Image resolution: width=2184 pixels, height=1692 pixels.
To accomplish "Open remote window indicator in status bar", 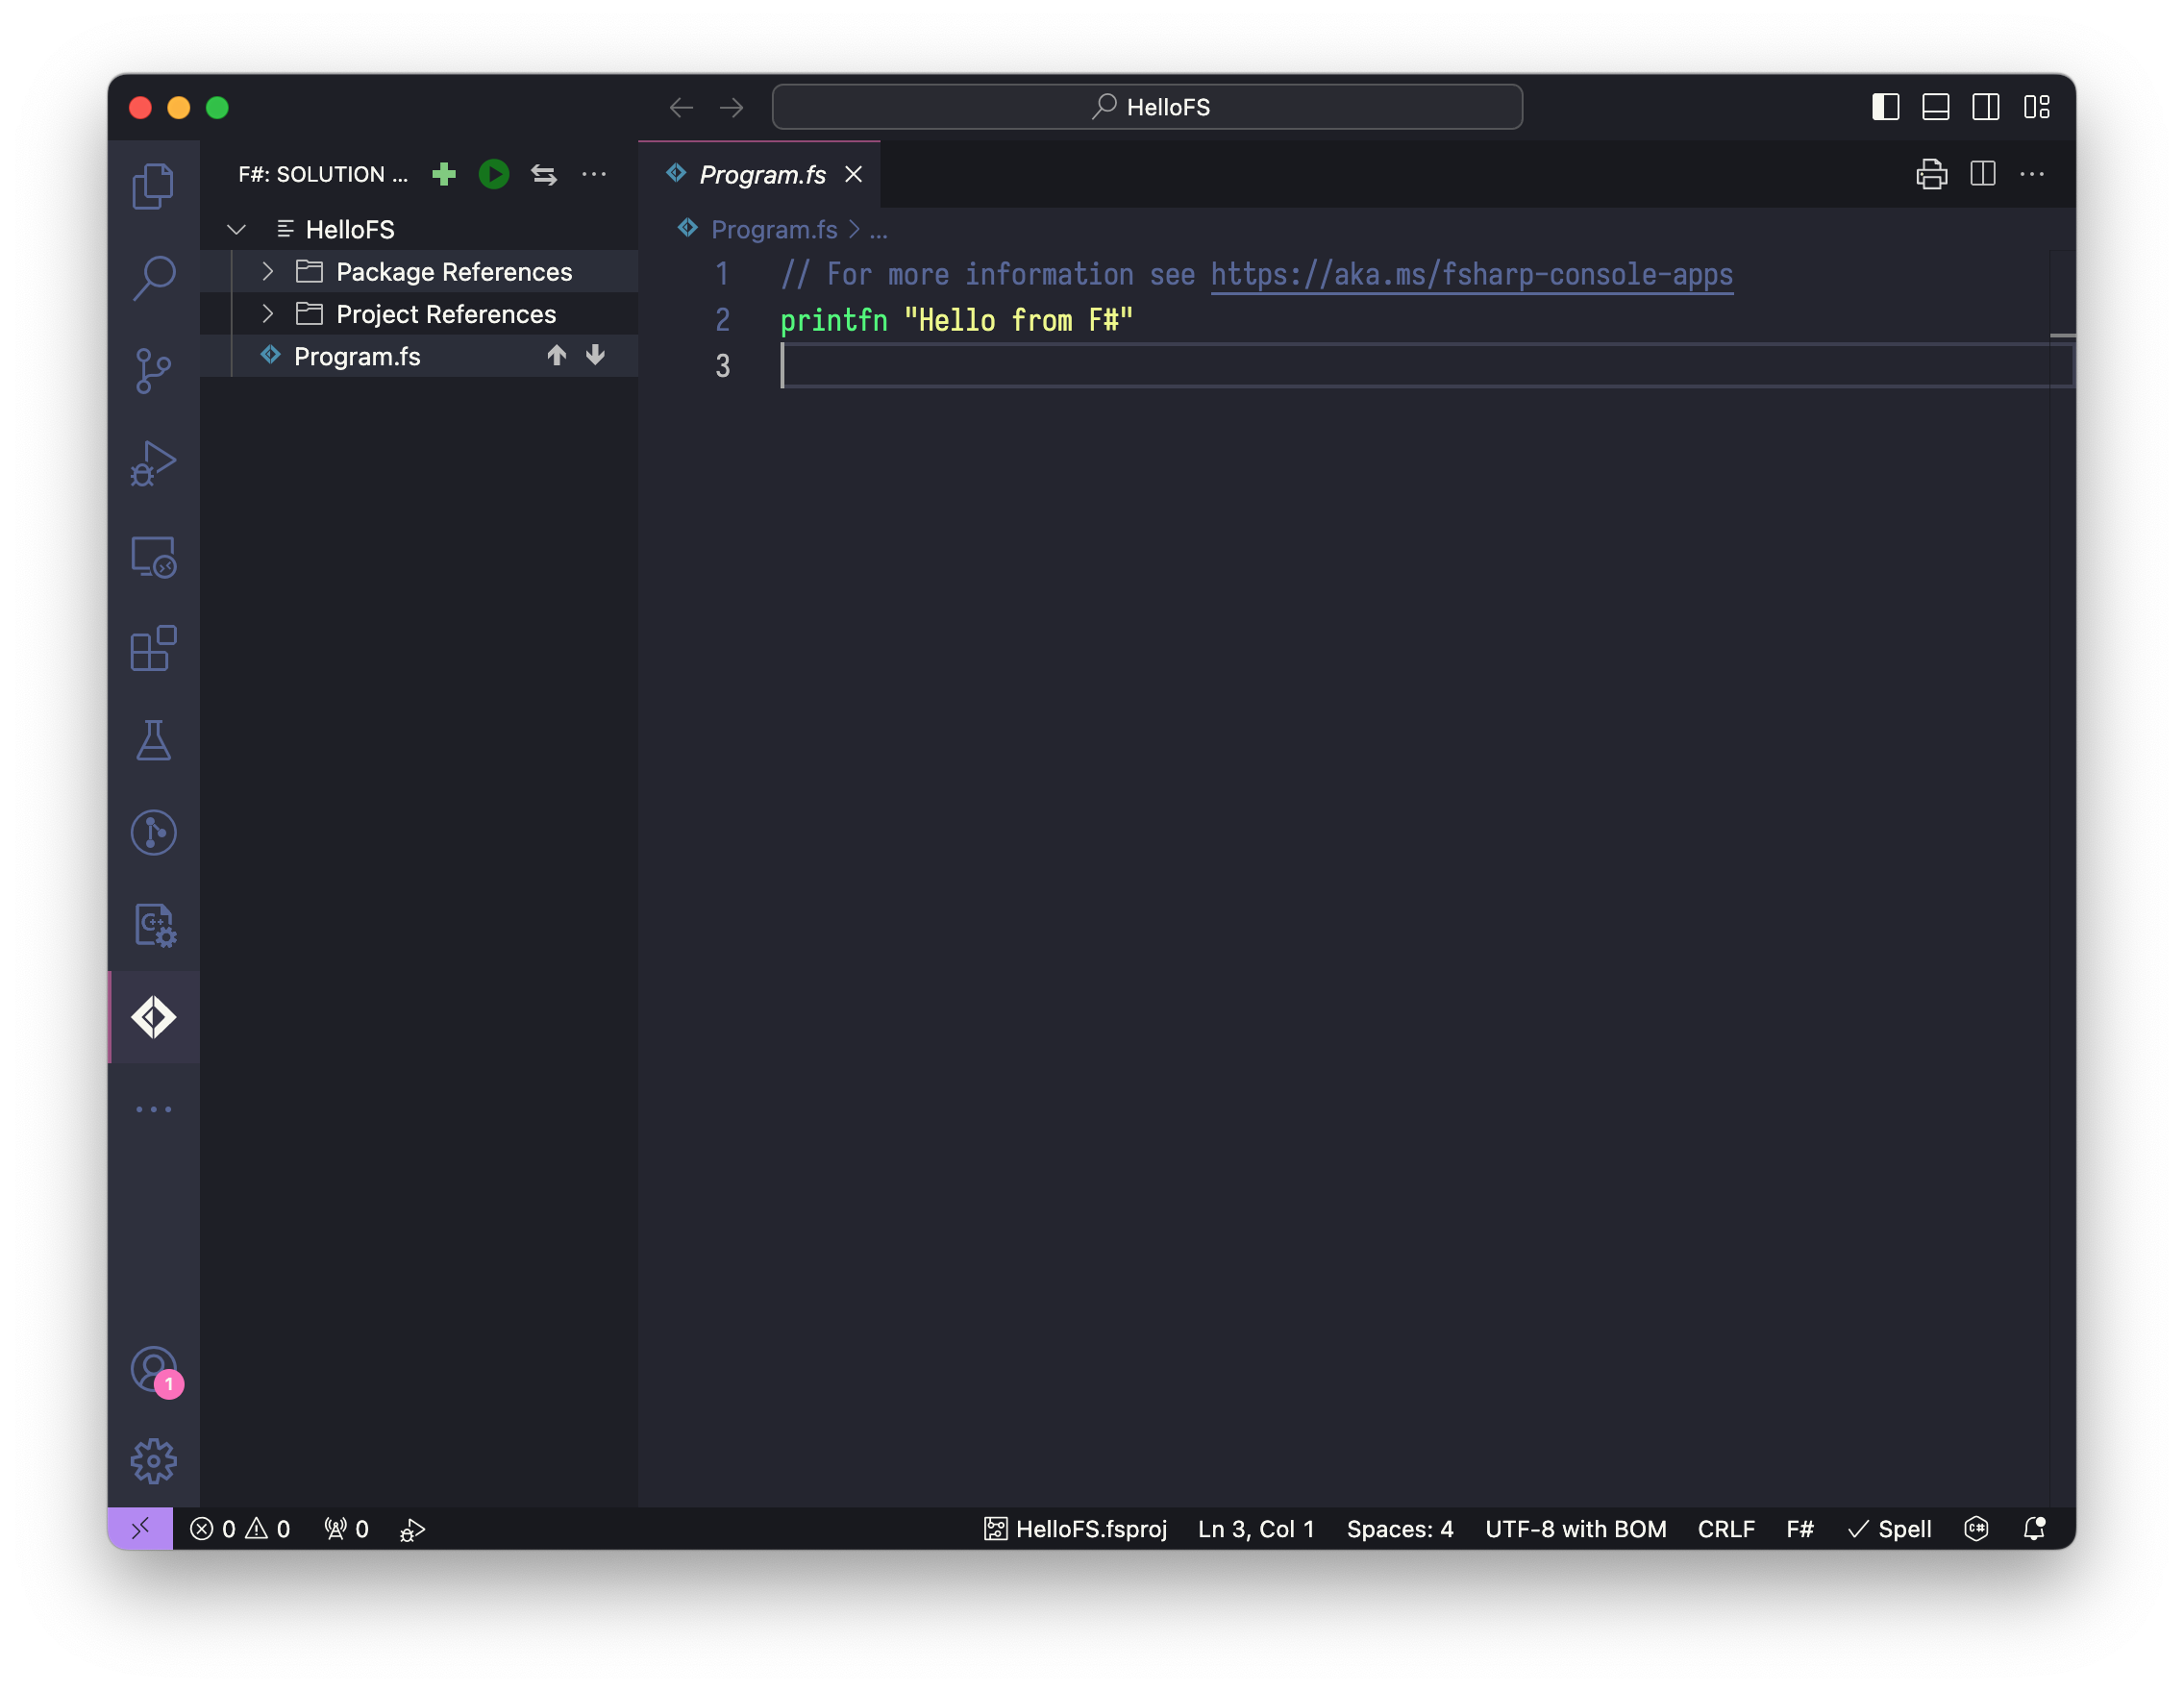I will 140,1528.
